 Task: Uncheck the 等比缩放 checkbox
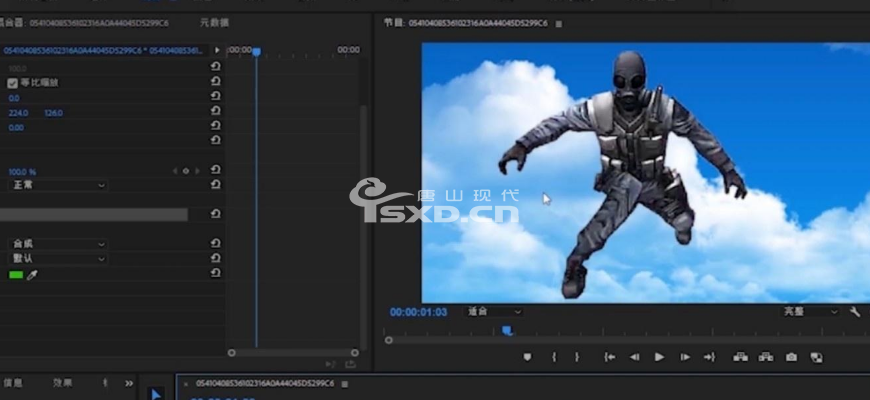(x=13, y=83)
